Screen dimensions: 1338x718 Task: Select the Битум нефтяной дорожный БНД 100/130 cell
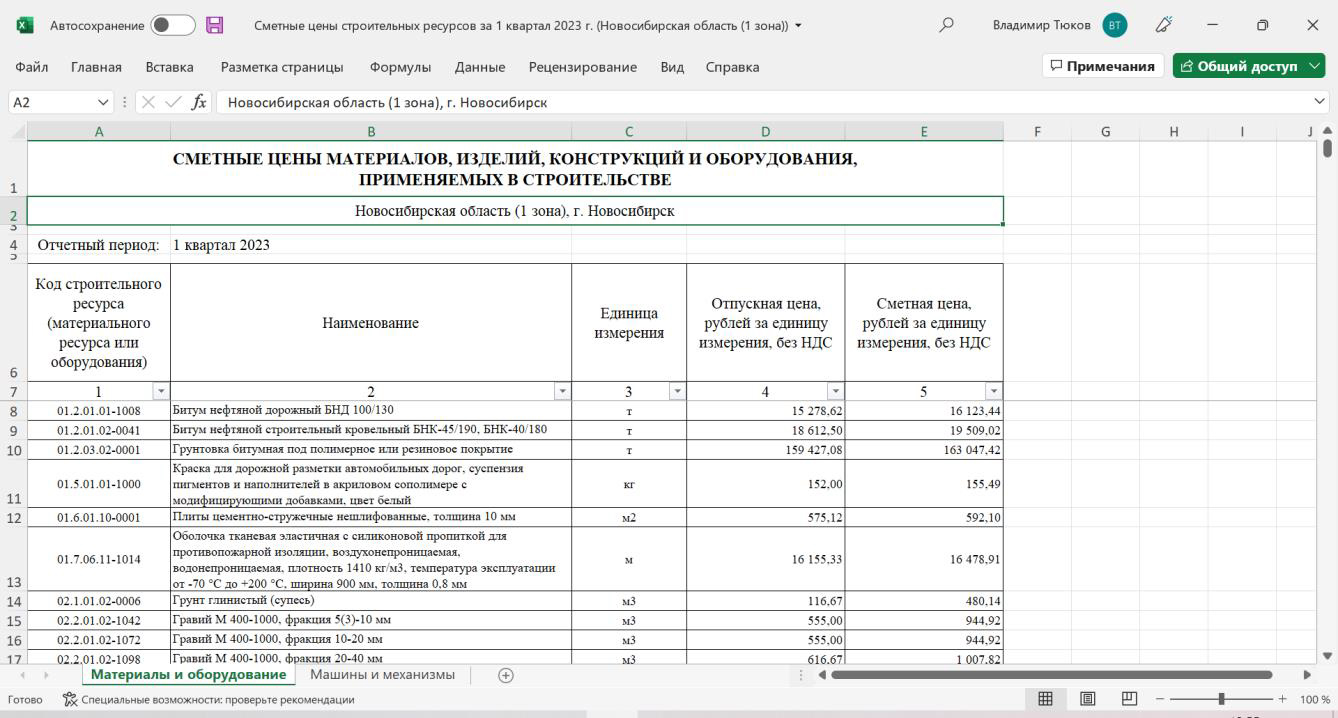click(371, 411)
